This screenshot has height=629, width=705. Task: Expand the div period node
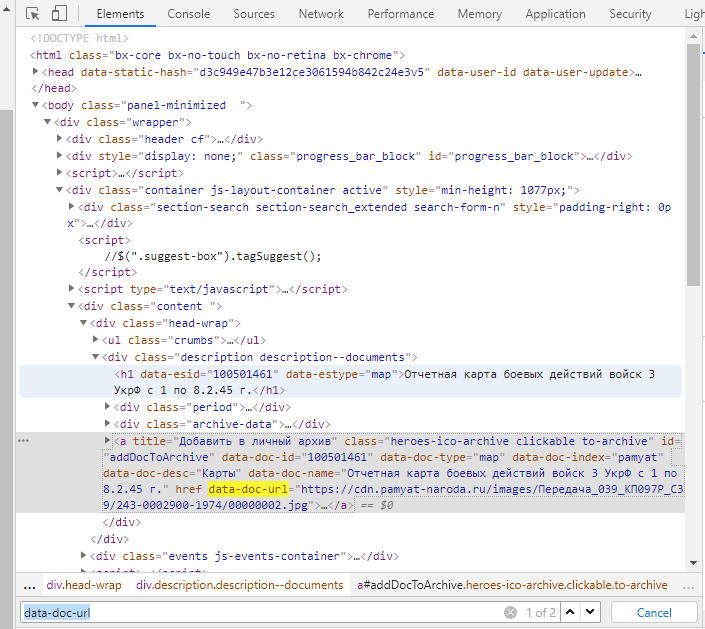point(107,406)
